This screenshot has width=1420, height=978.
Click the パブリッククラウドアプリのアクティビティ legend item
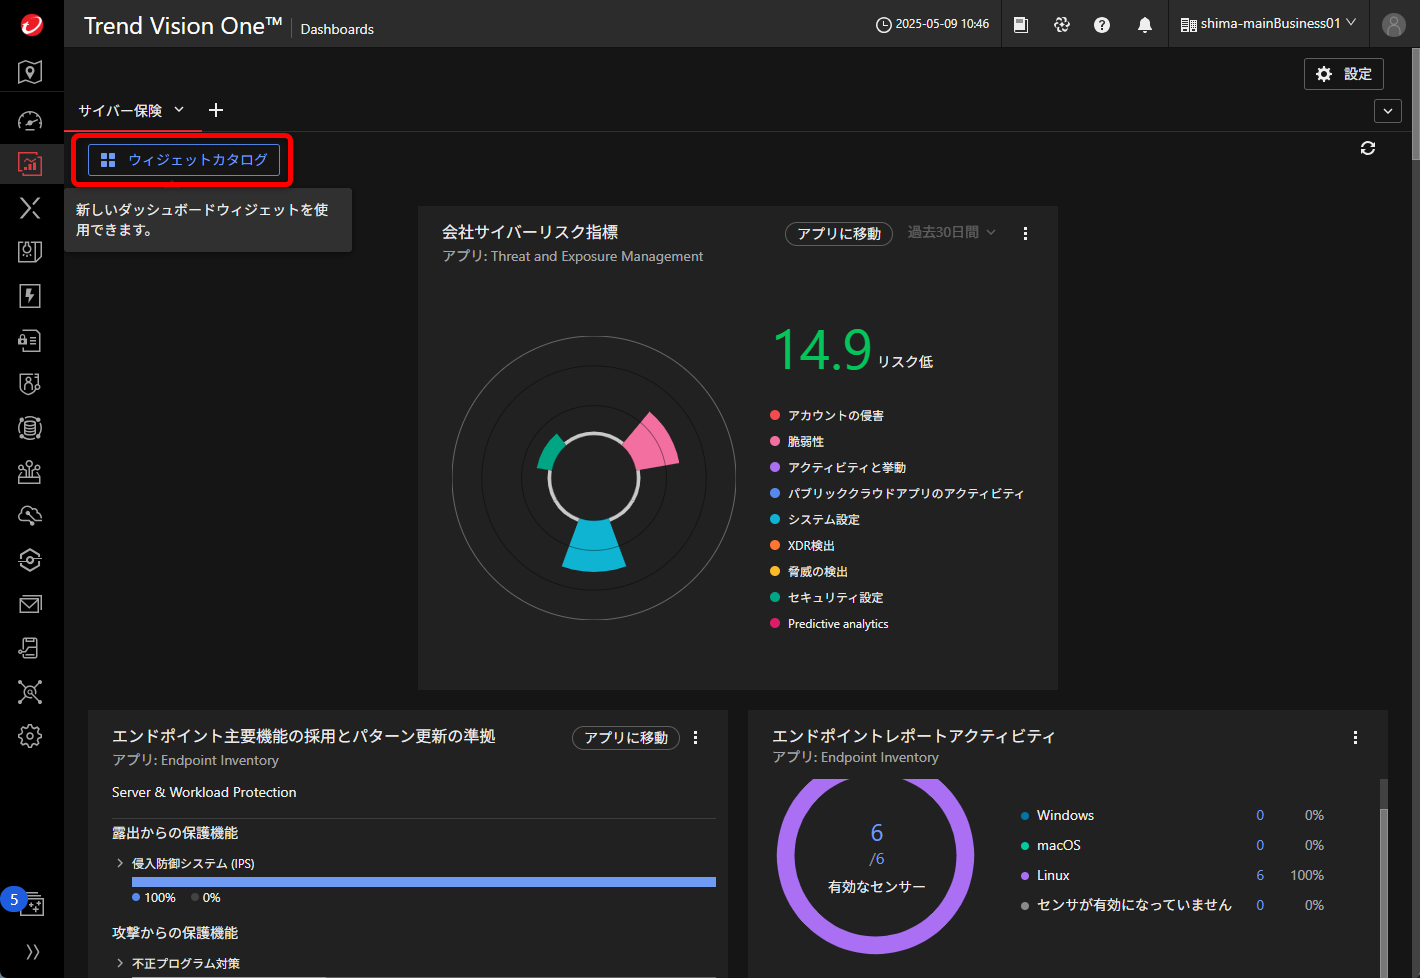coord(897,493)
